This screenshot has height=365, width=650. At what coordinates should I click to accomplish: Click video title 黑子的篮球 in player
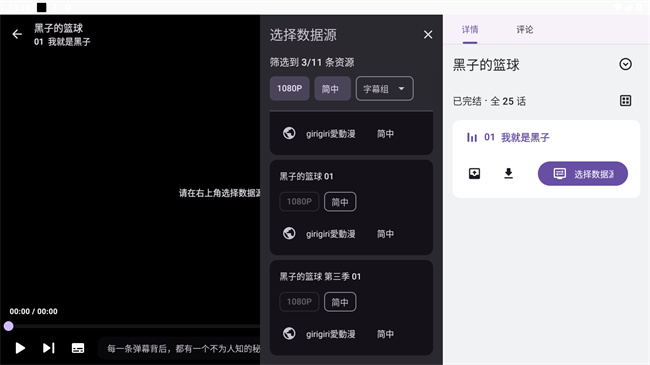click(58, 28)
